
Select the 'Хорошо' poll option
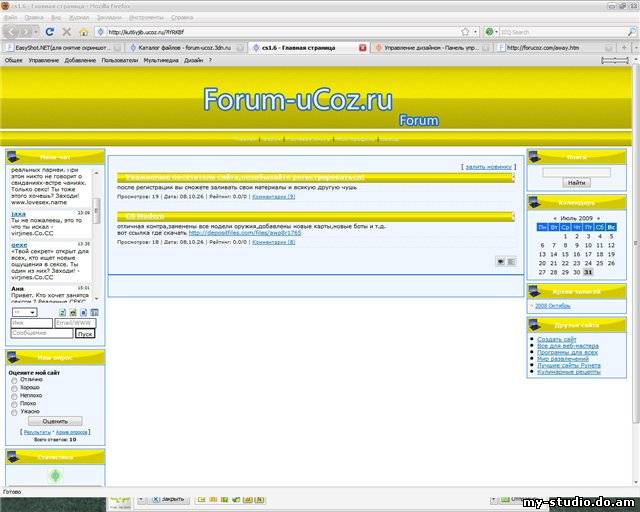14,388
